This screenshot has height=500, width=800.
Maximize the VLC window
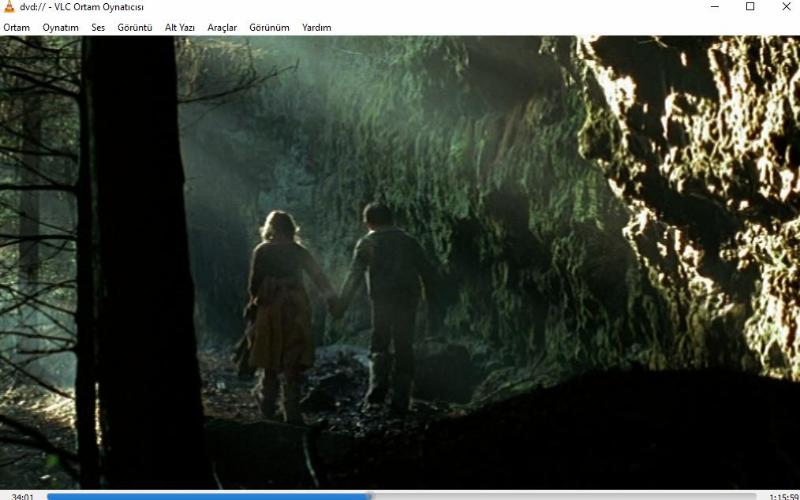click(x=750, y=7)
